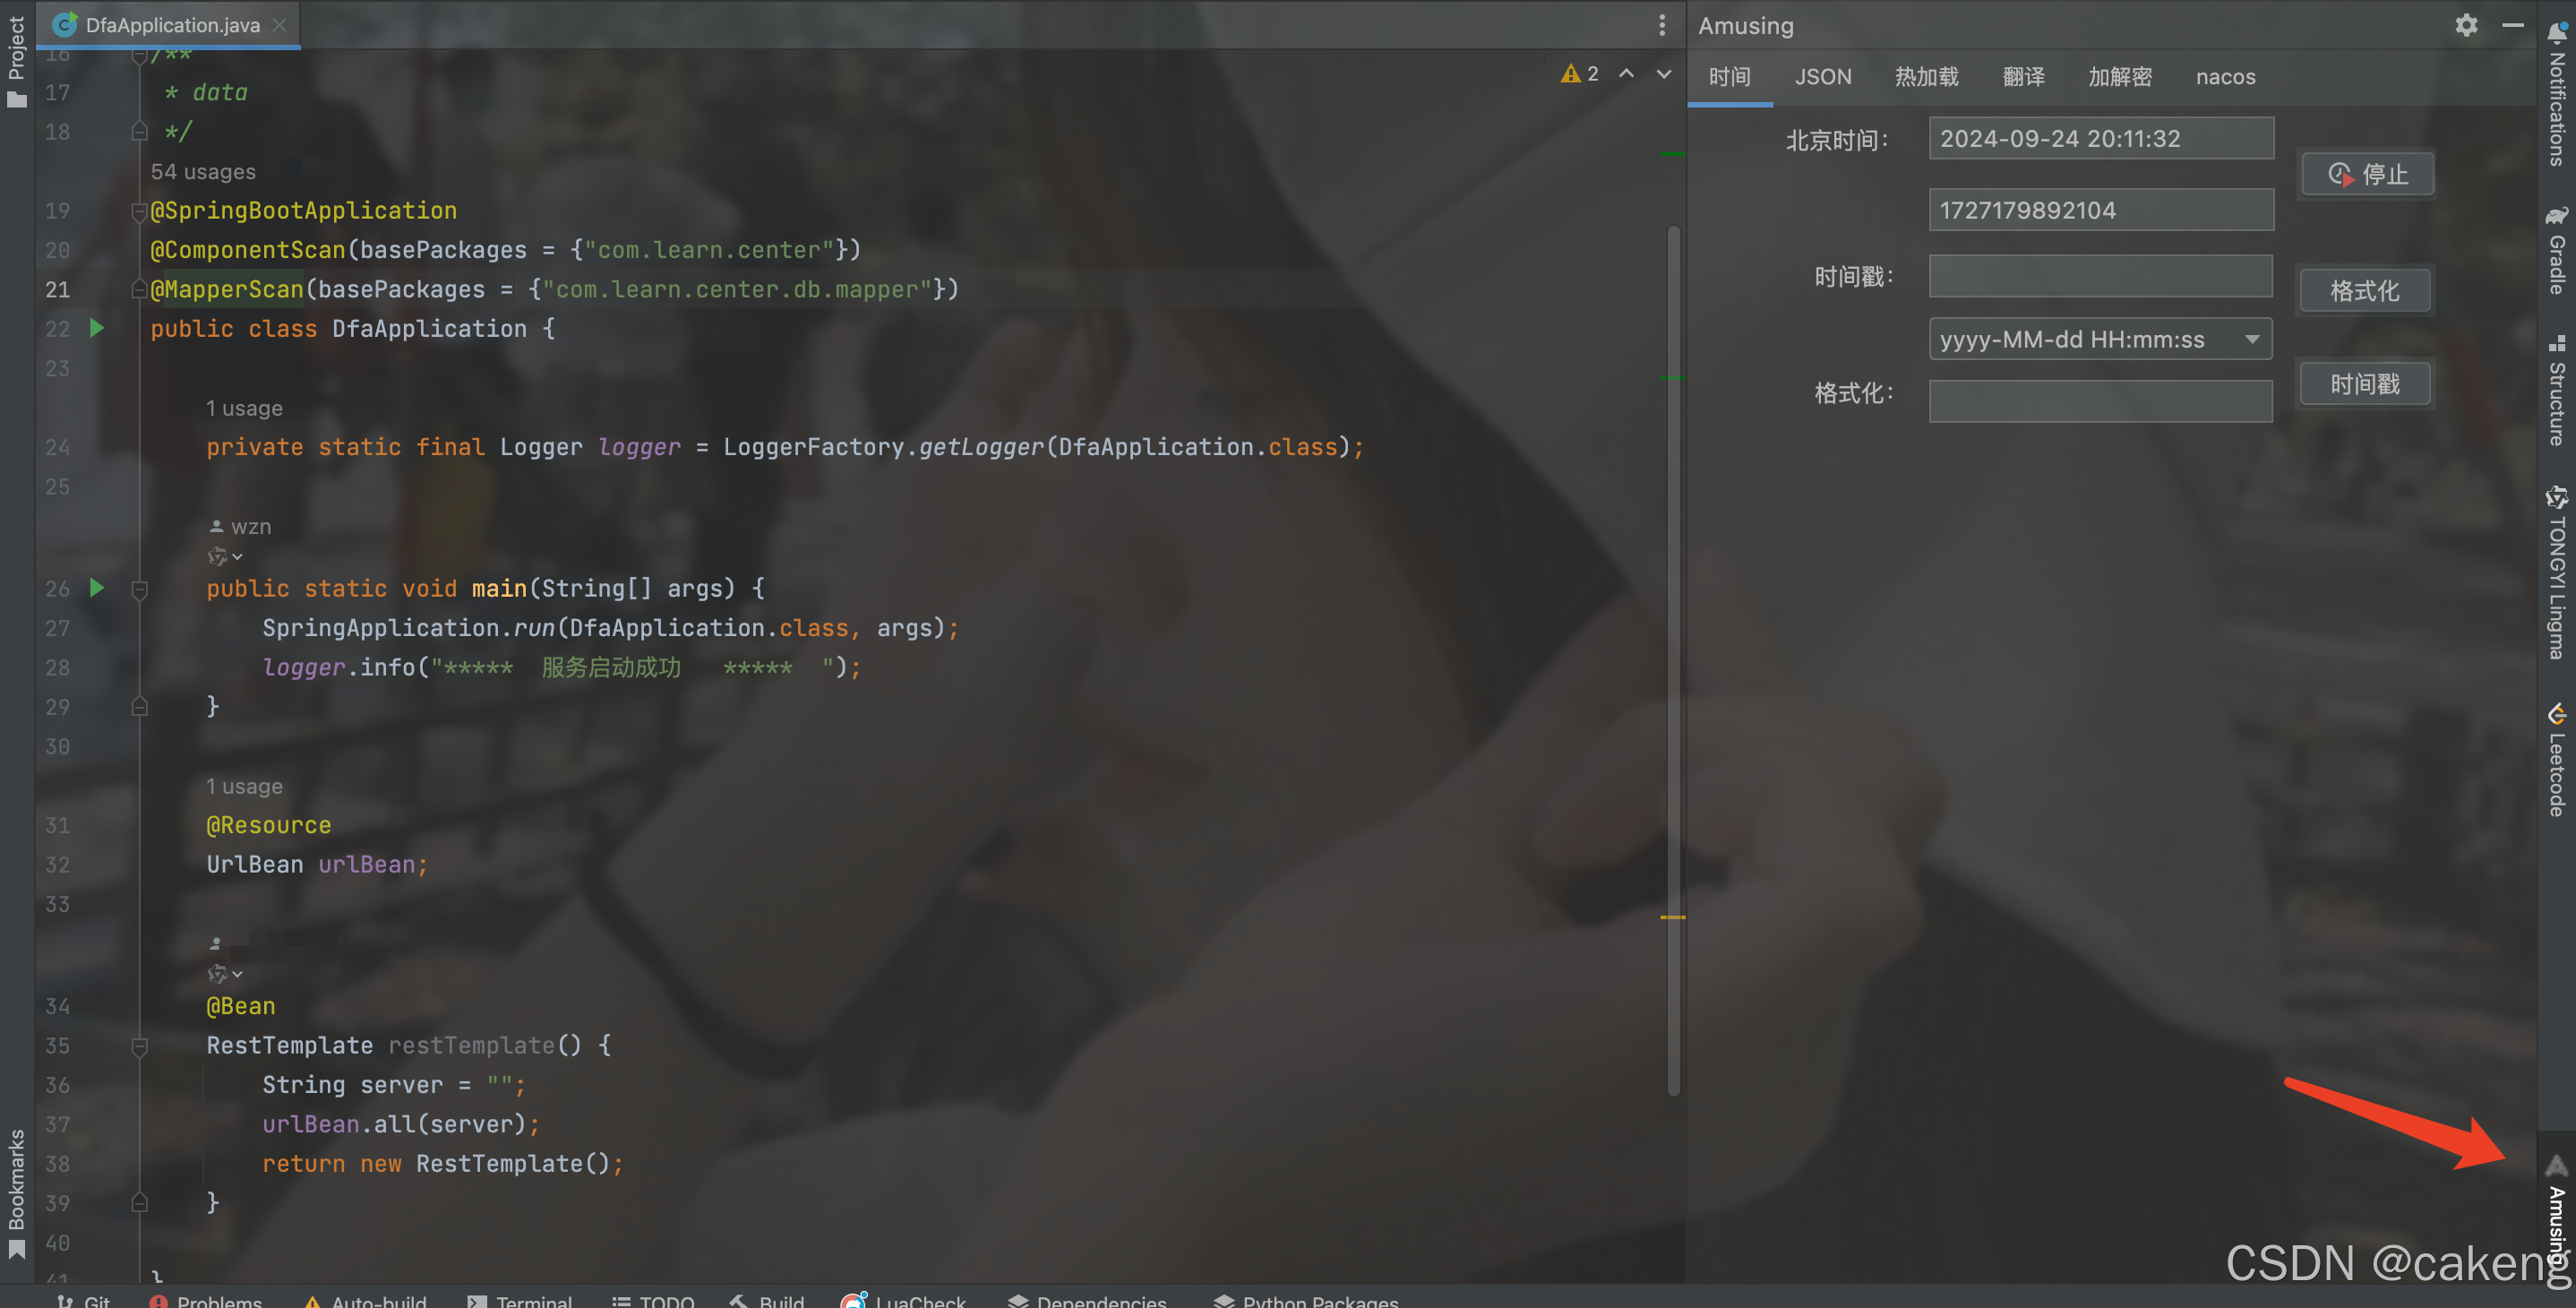Open the Gradle tool window
The image size is (2576, 1308).
[2557, 250]
